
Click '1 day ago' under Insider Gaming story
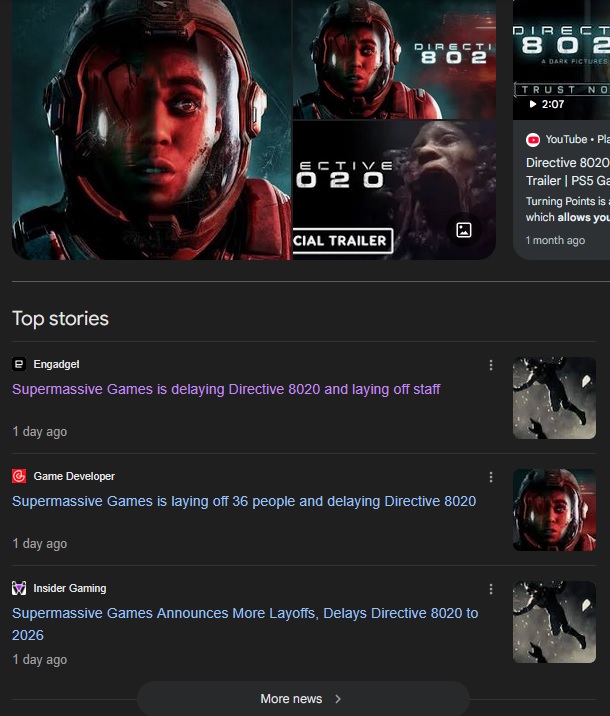click(x=40, y=660)
